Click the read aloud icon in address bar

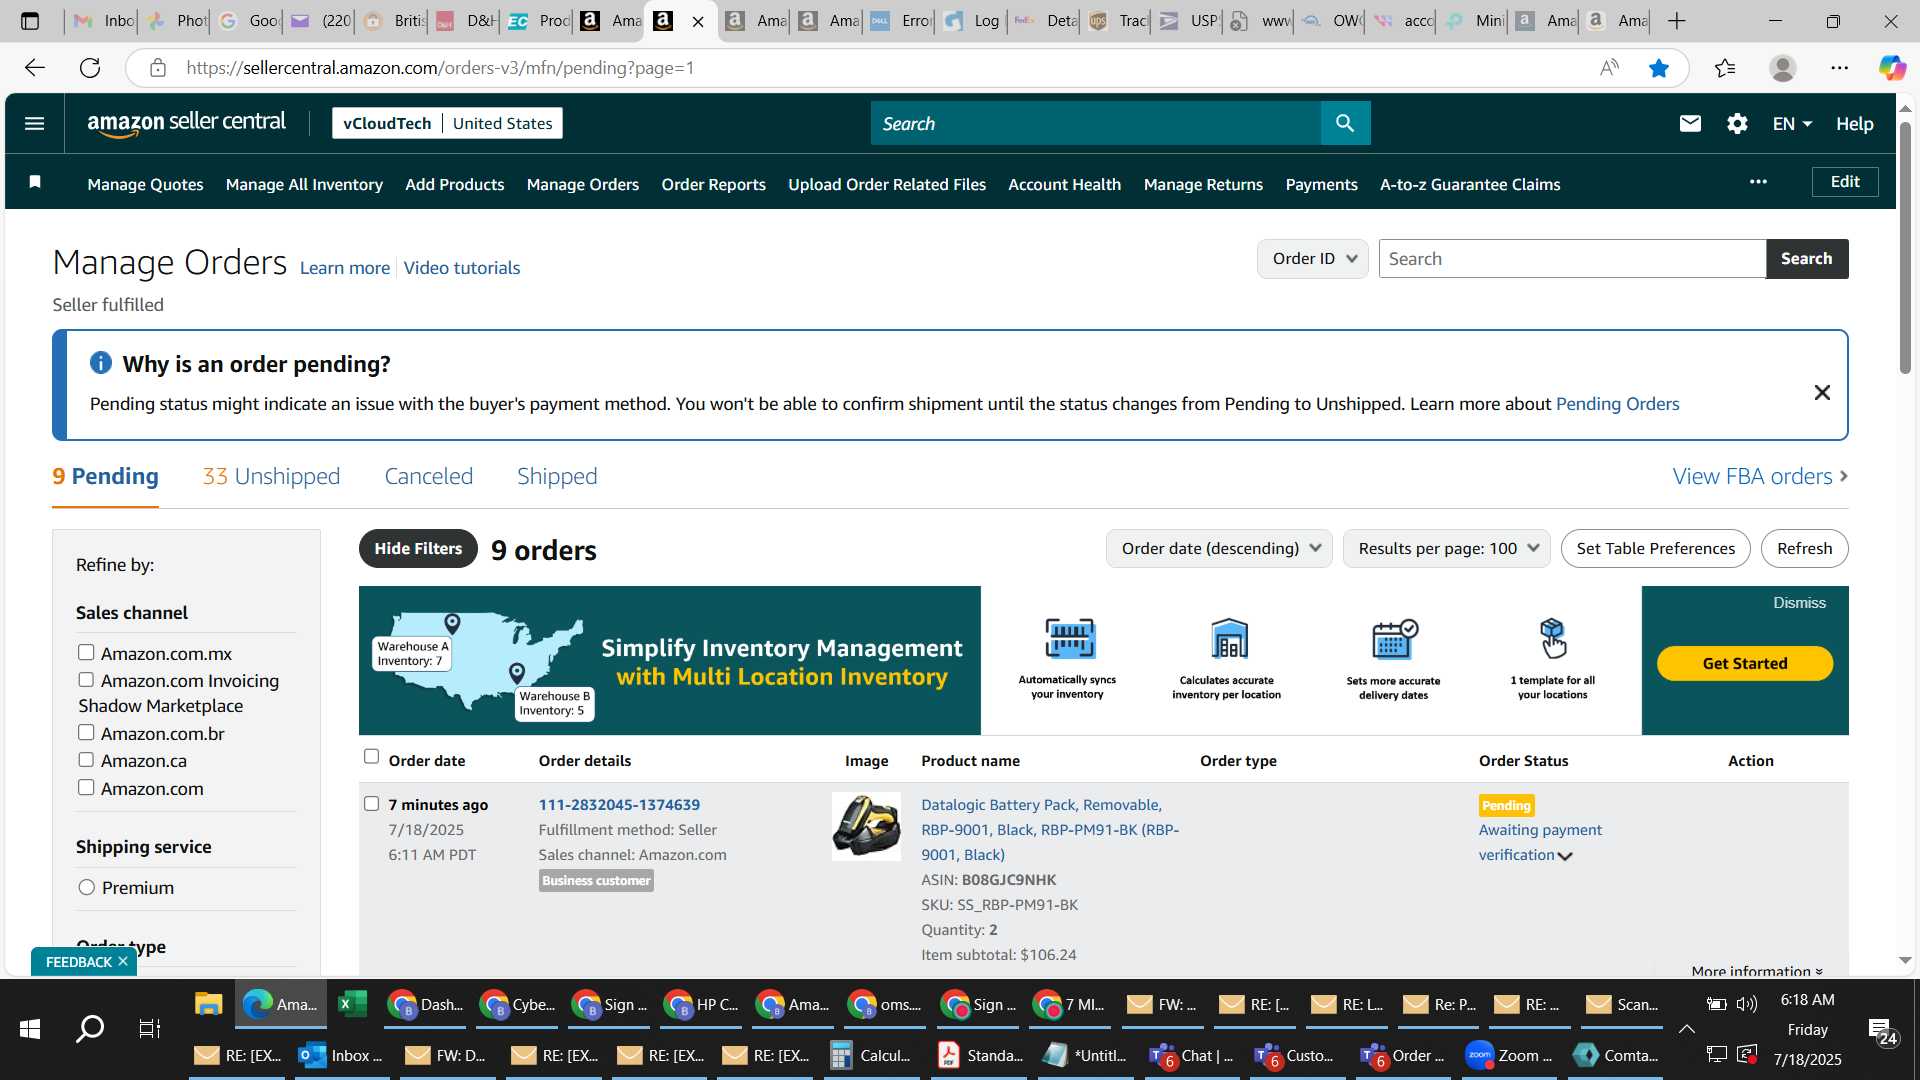(1609, 68)
